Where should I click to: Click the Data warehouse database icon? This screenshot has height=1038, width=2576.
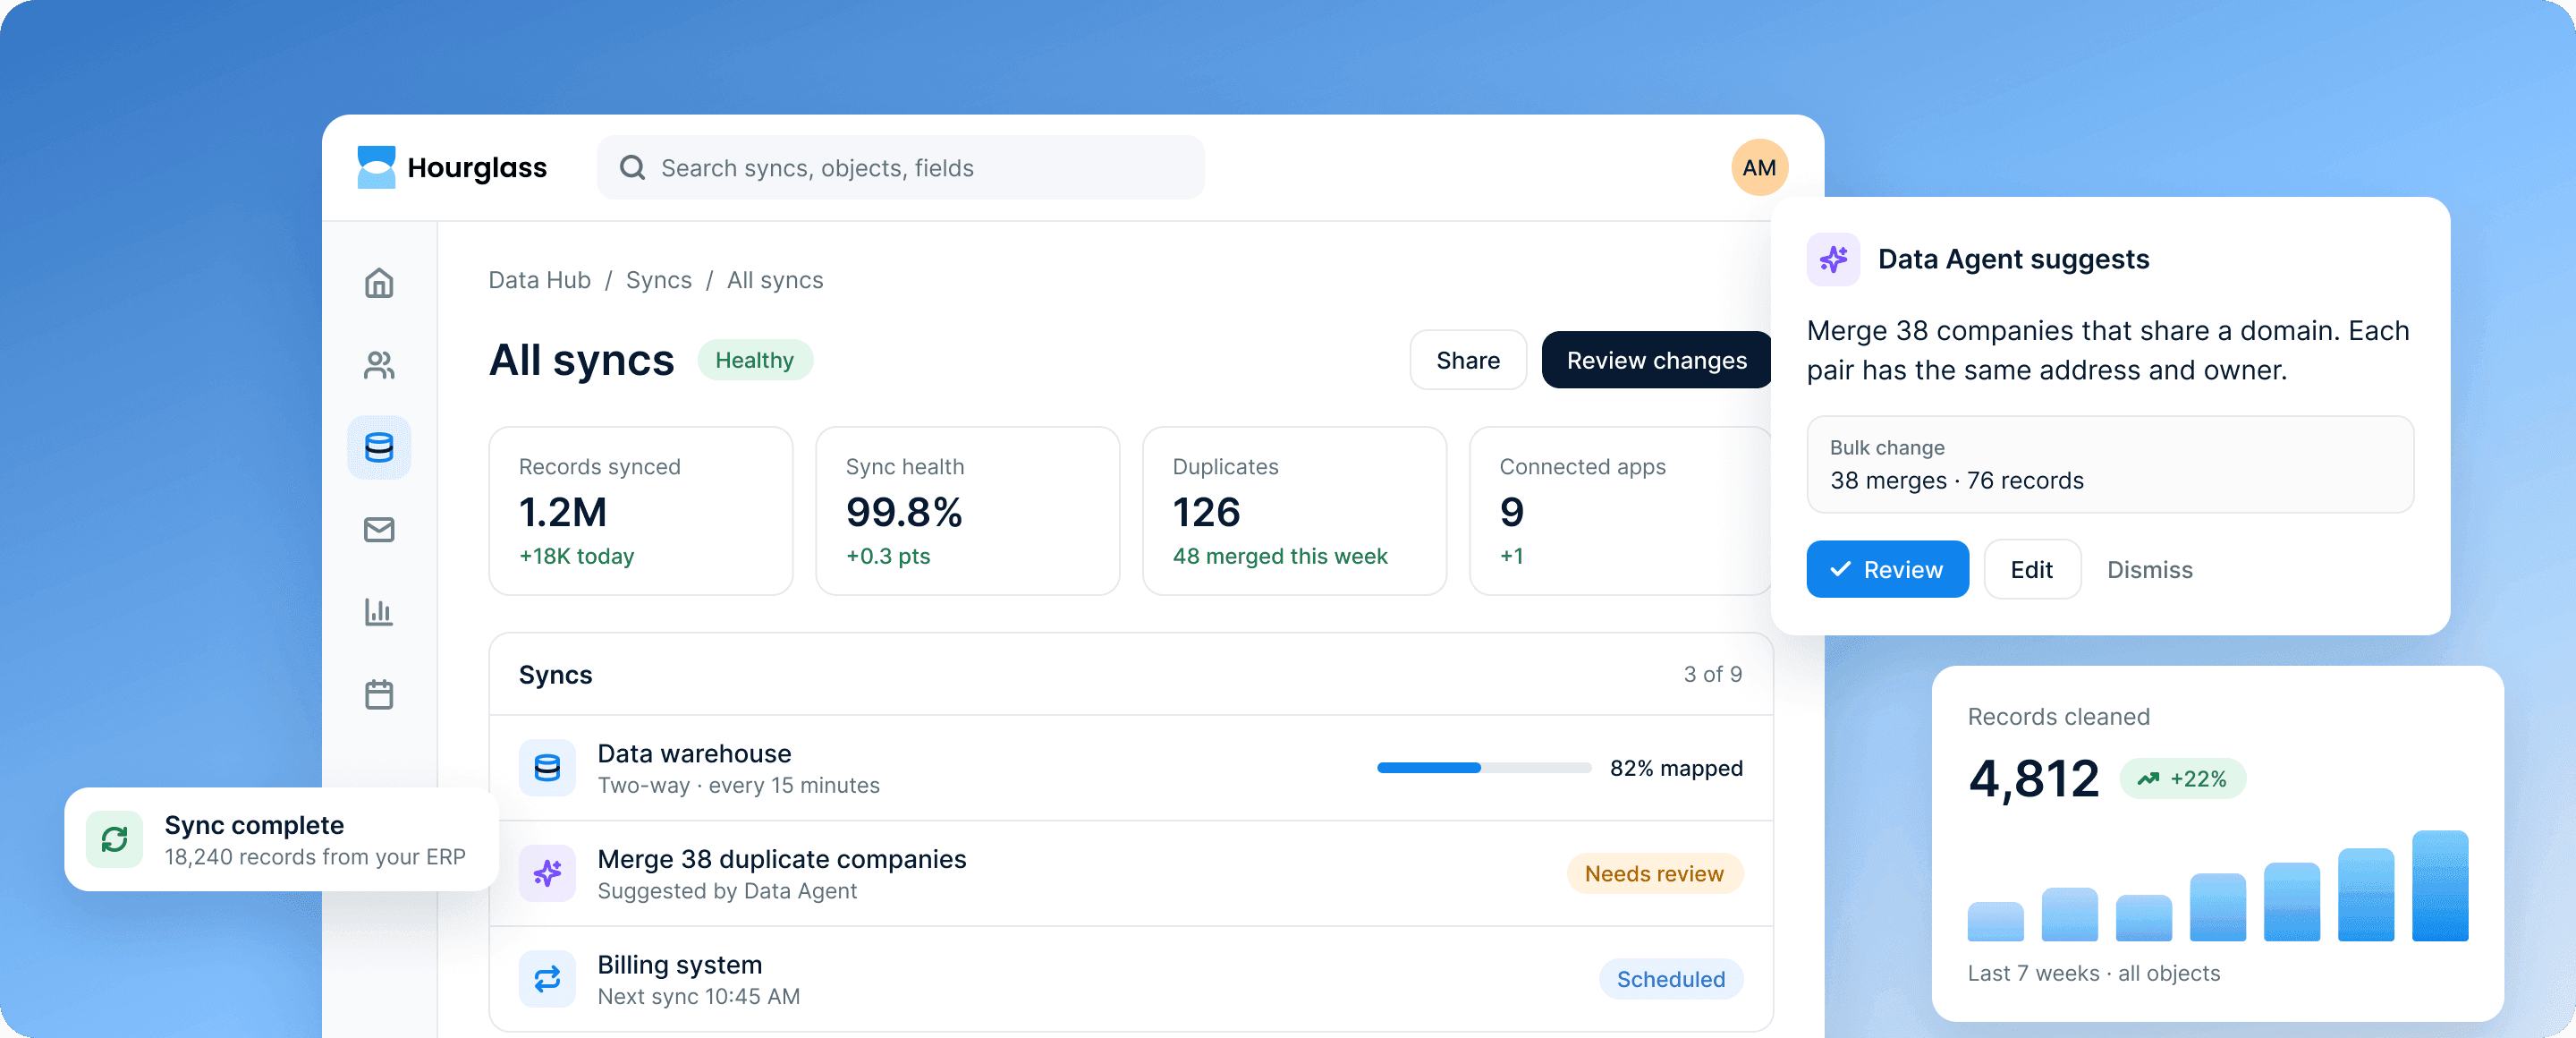coord(547,768)
